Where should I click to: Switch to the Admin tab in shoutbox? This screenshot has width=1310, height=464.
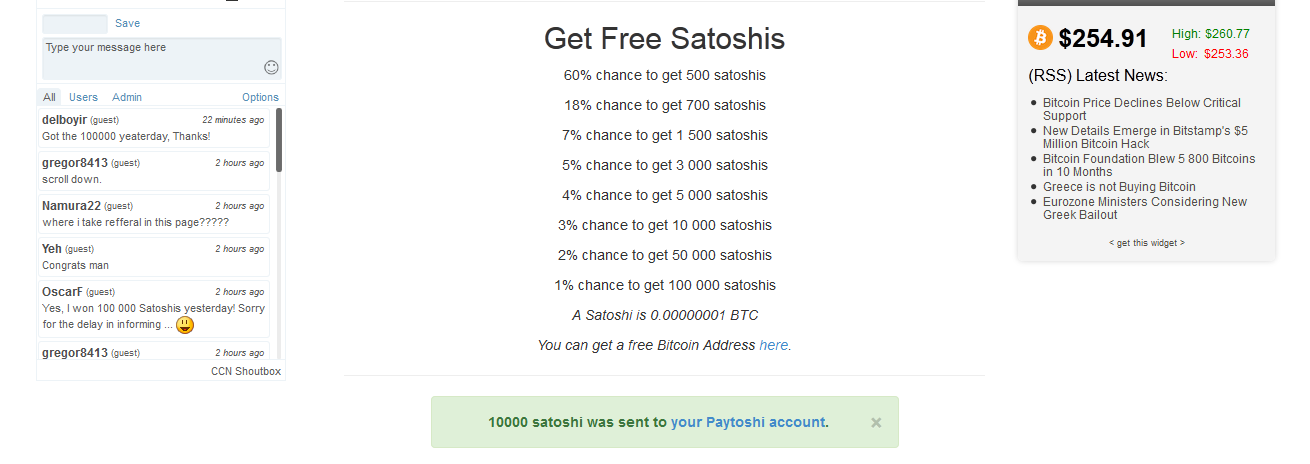(127, 97)
